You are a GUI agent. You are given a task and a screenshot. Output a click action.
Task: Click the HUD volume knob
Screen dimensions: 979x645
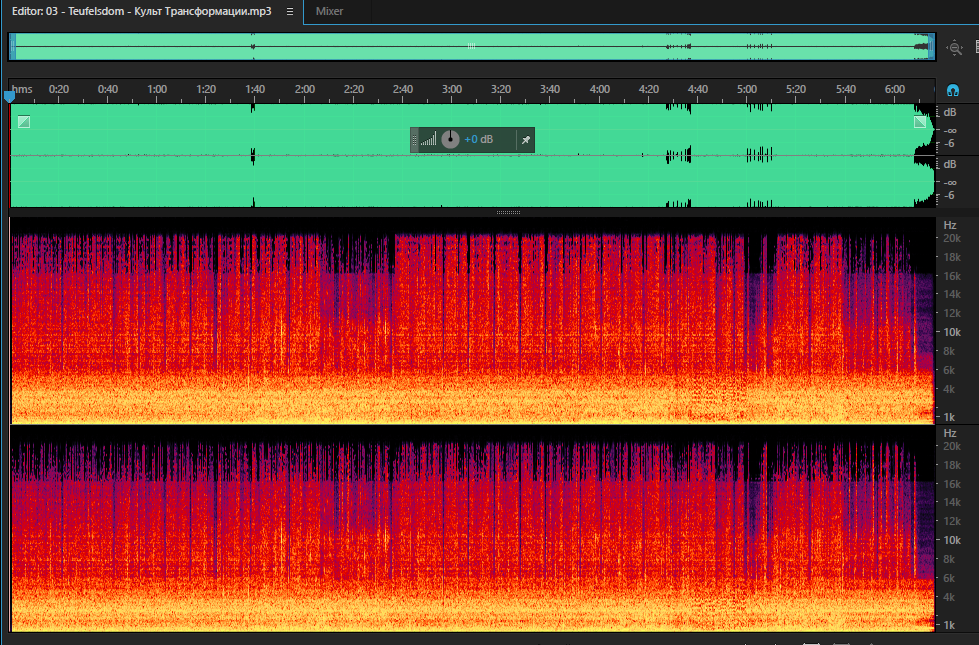(x=450, y=139)
